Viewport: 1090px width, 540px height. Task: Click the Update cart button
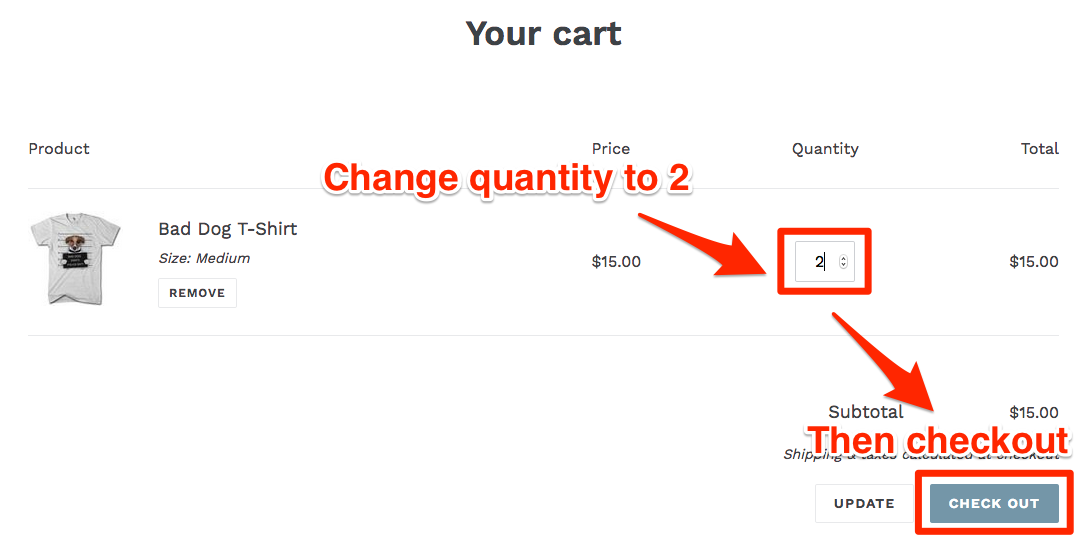(x=864, y=504)
